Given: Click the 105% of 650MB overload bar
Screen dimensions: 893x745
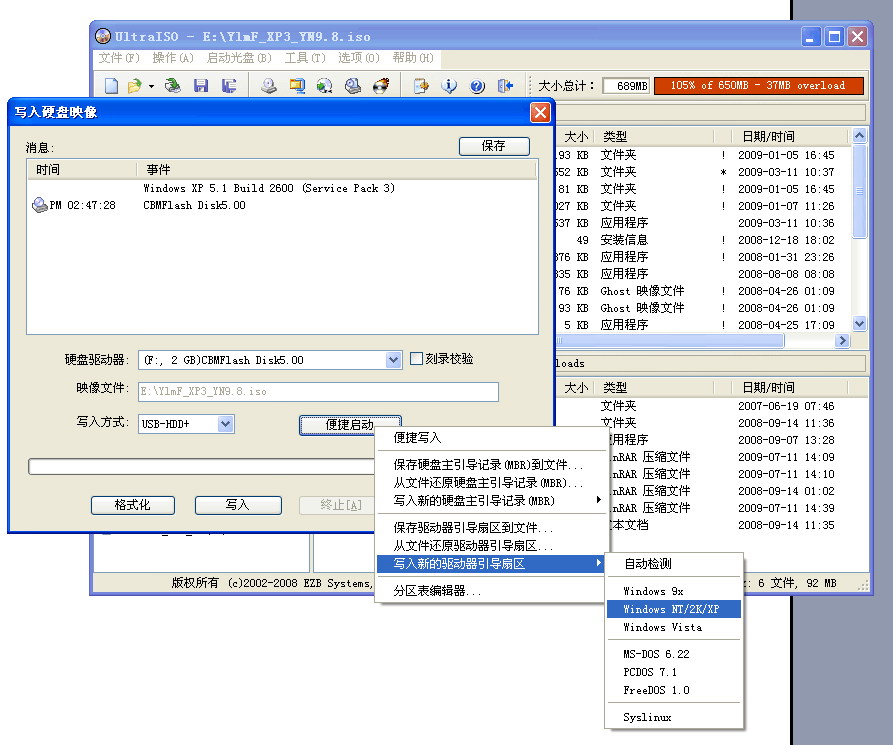Looking at the screenshot, I should (759, 86).
